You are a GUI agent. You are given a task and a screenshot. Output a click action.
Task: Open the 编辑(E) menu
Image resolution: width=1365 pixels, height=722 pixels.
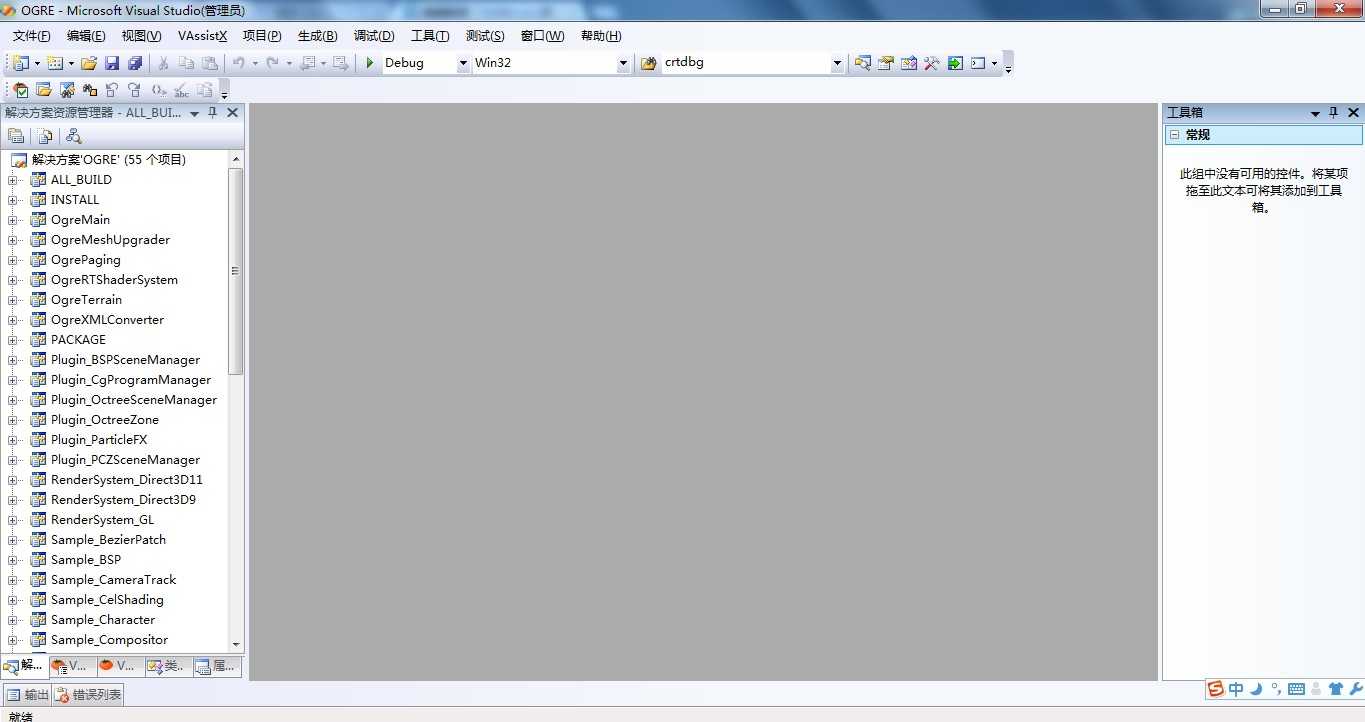pos(86,36)
